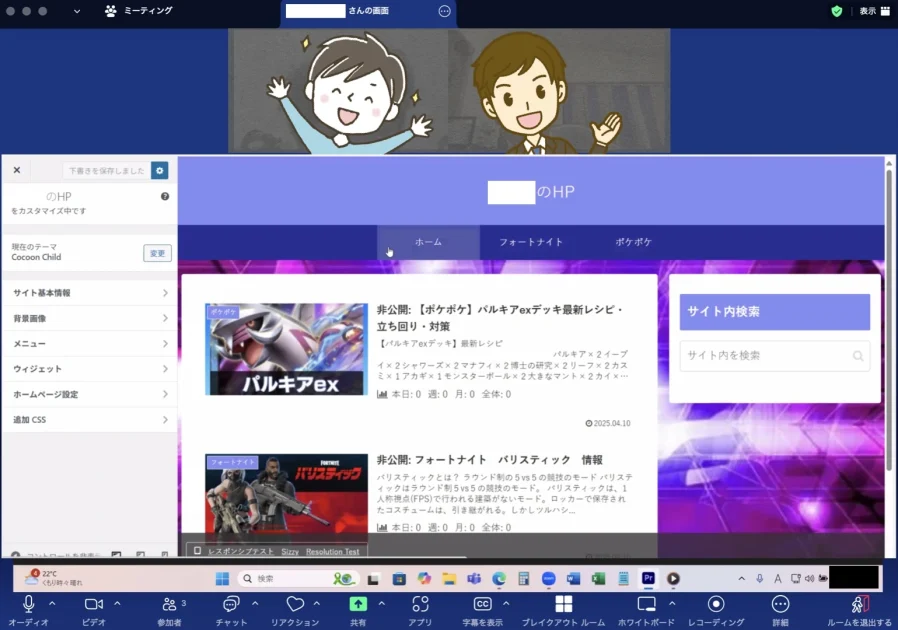
Task: Open フォートナイト バリスティック 情報 article title
Action: pos(490,460)
